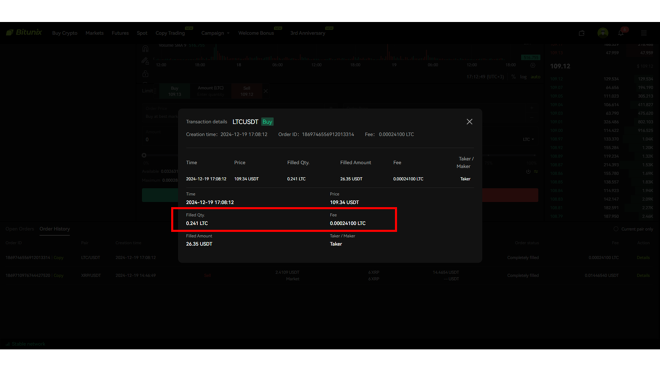The image size is (660, 371).
Task: Click the LTCUSDT pair title in dialog
Action: point(245,122)
